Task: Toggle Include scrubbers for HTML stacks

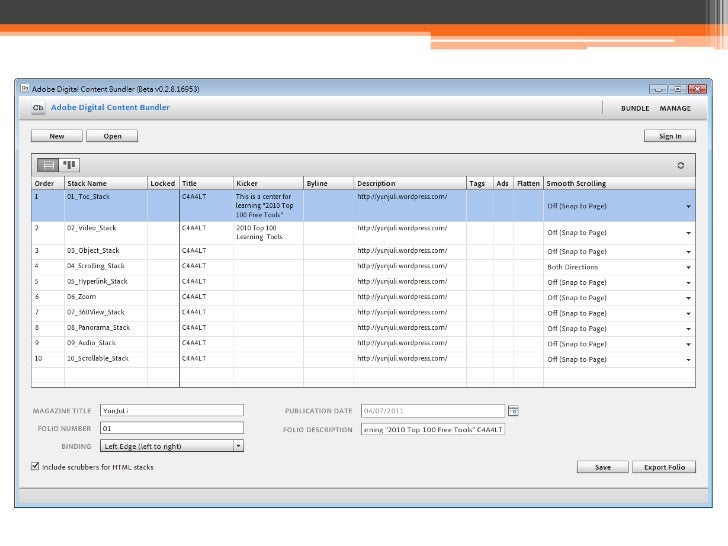Action: 35,466
